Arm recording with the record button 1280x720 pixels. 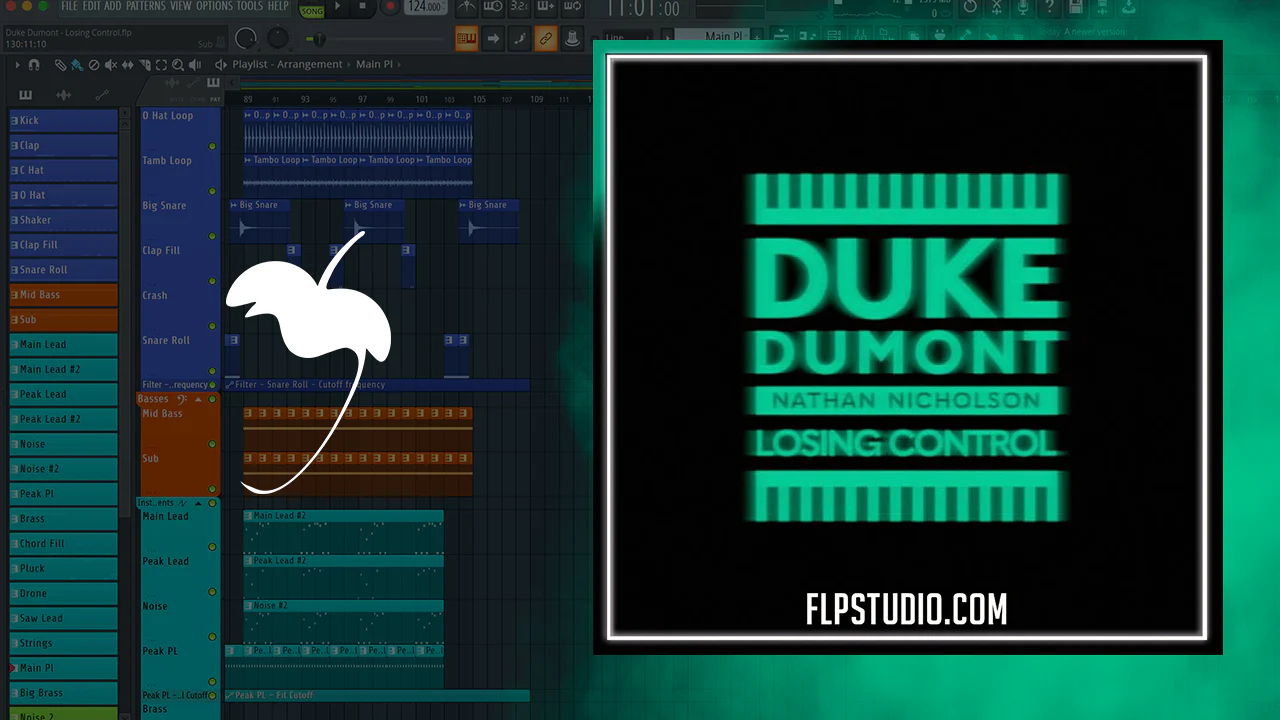click(x=390, y=7)
